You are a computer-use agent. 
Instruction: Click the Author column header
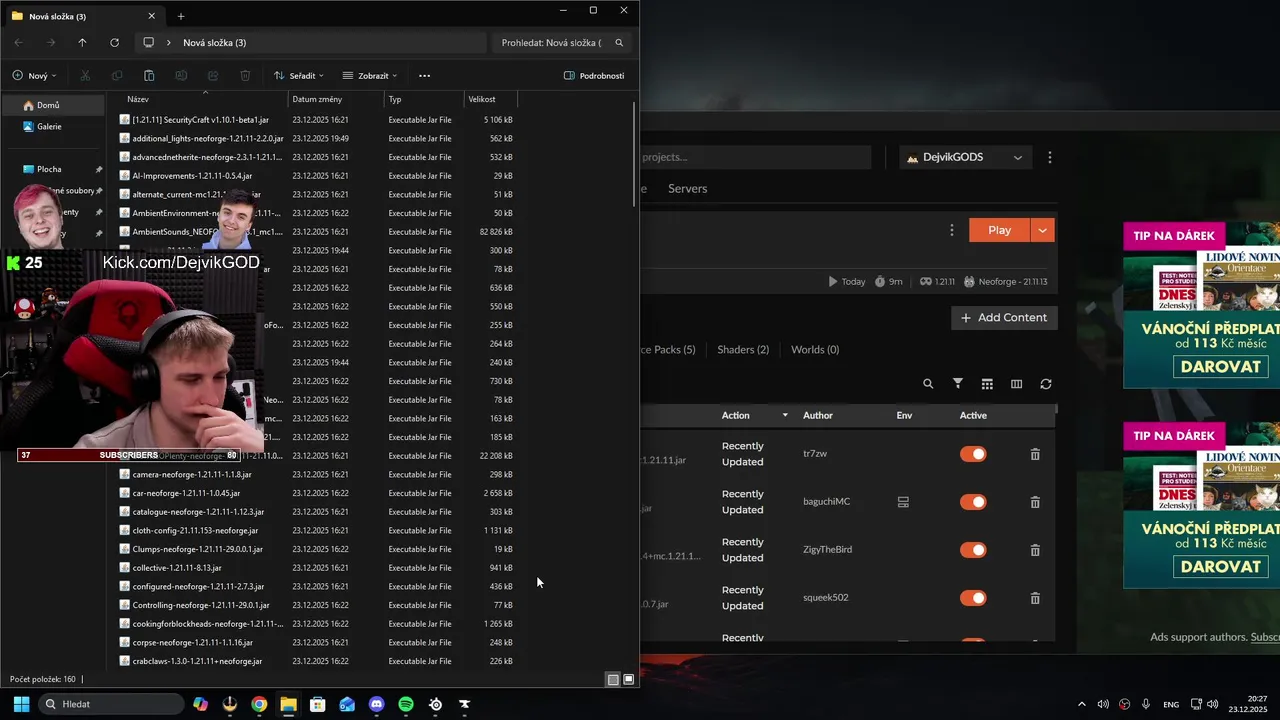[817, 415]
